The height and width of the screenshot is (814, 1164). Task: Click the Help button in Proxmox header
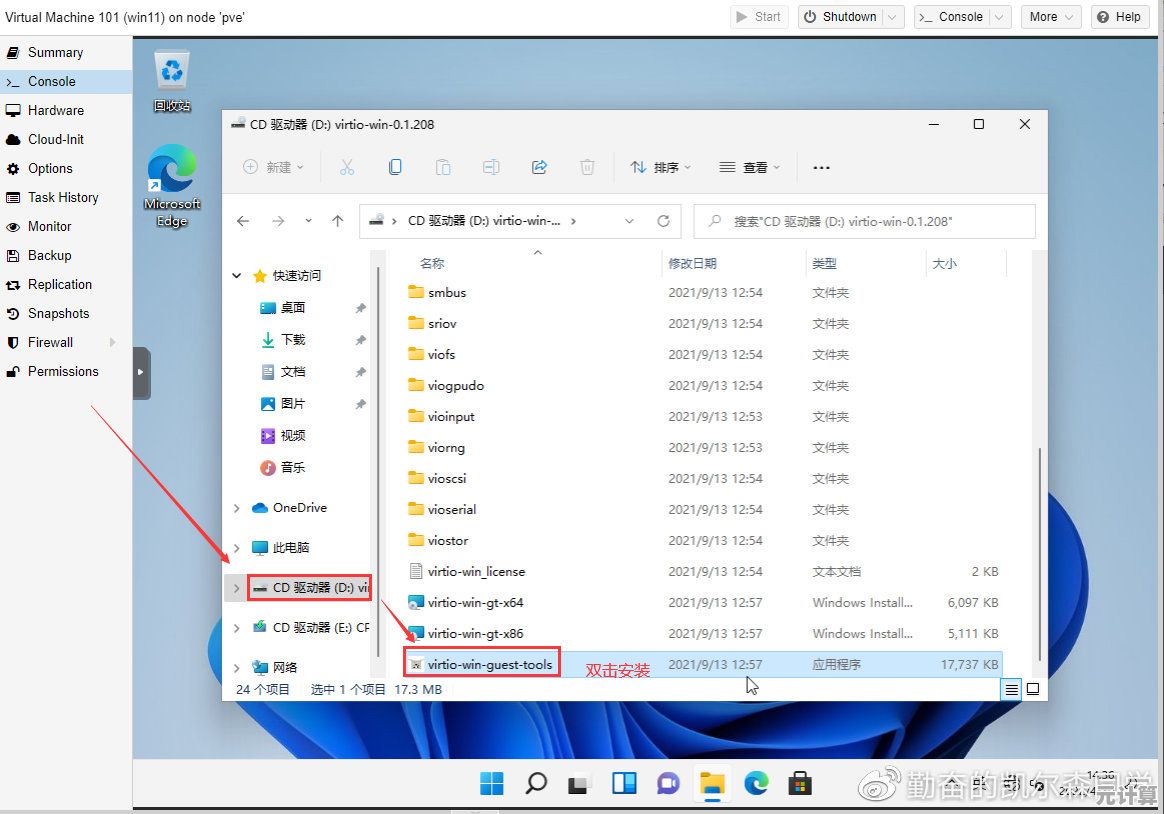point(1119,17)
